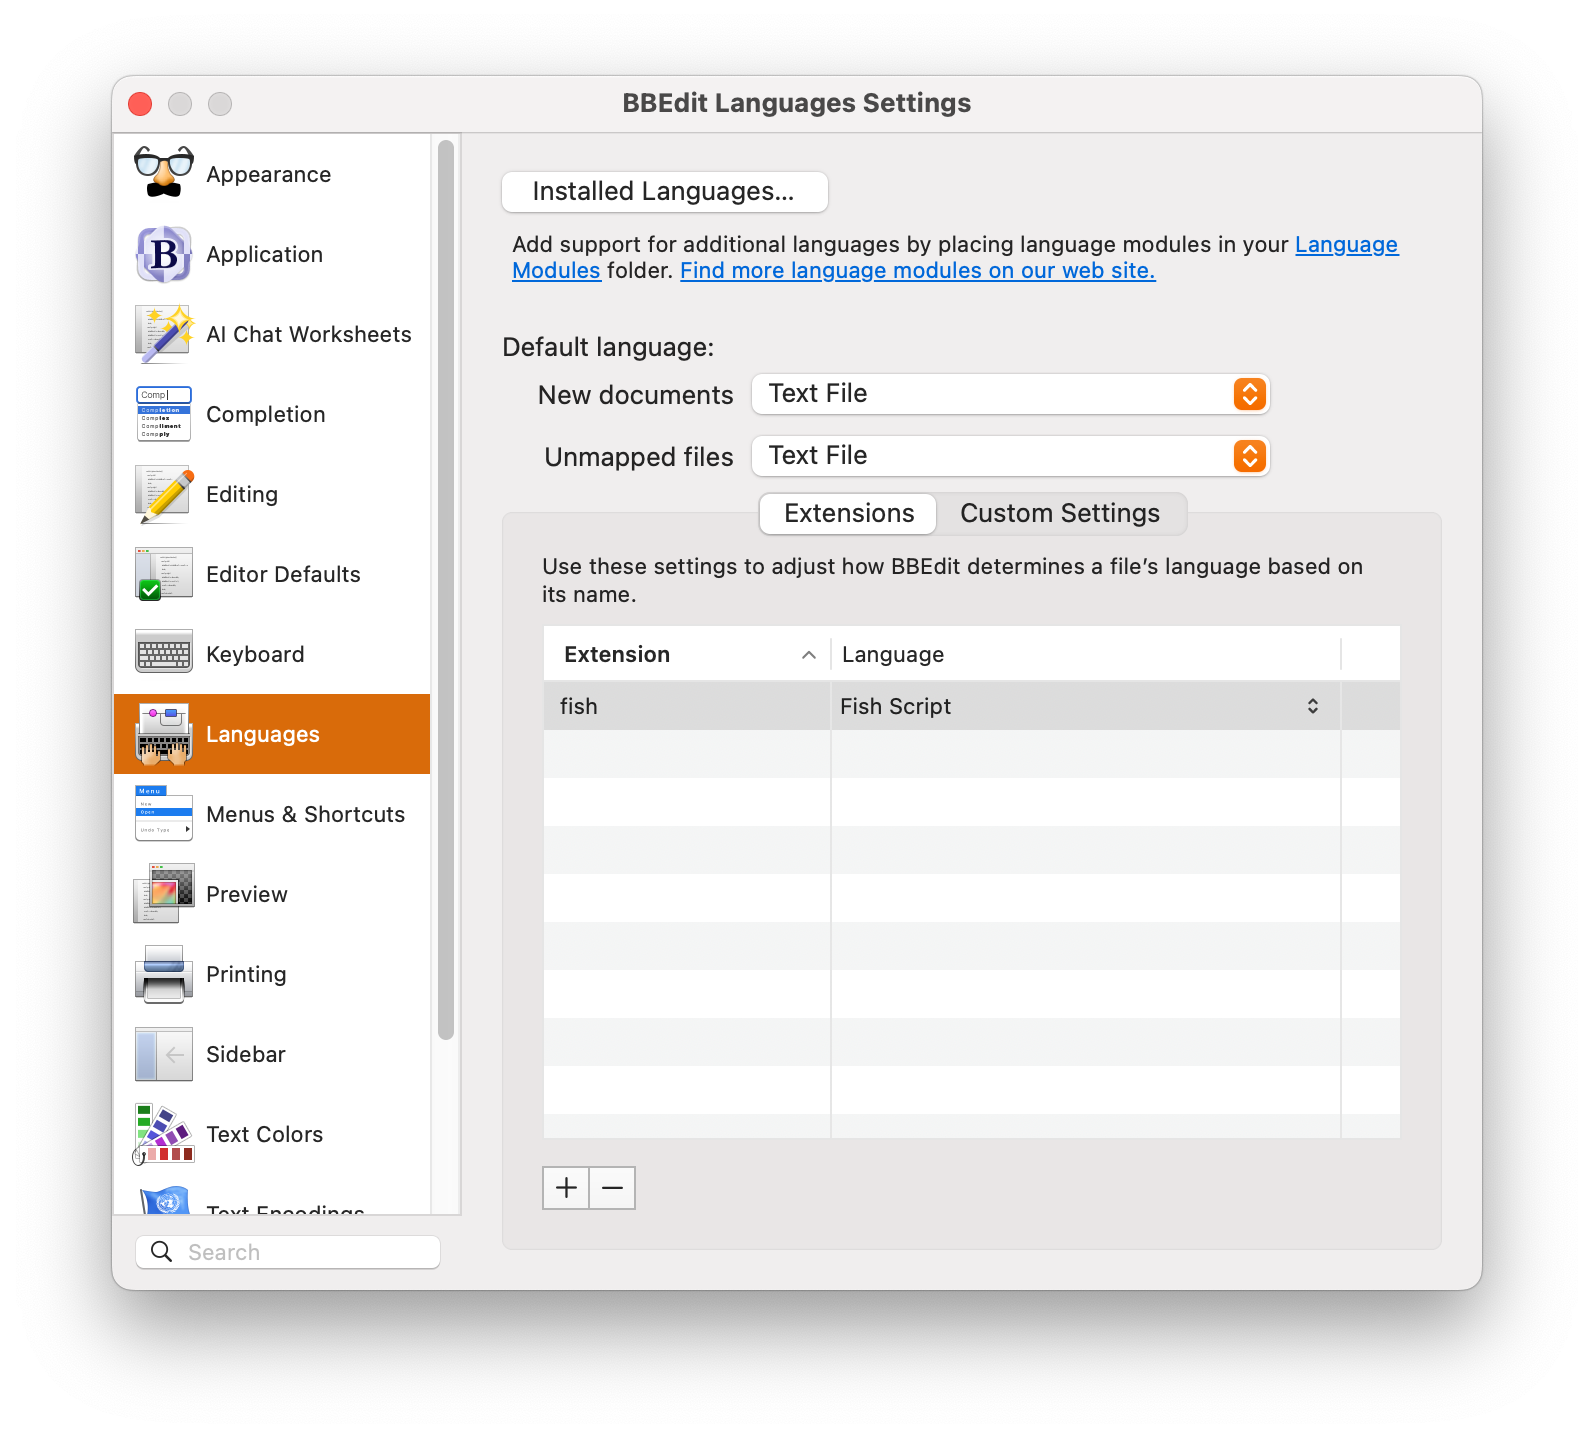The height and width of the screenshot is (1438, 1594).
Task: Open Installed Languages dialog
Action: pos(665,192)
